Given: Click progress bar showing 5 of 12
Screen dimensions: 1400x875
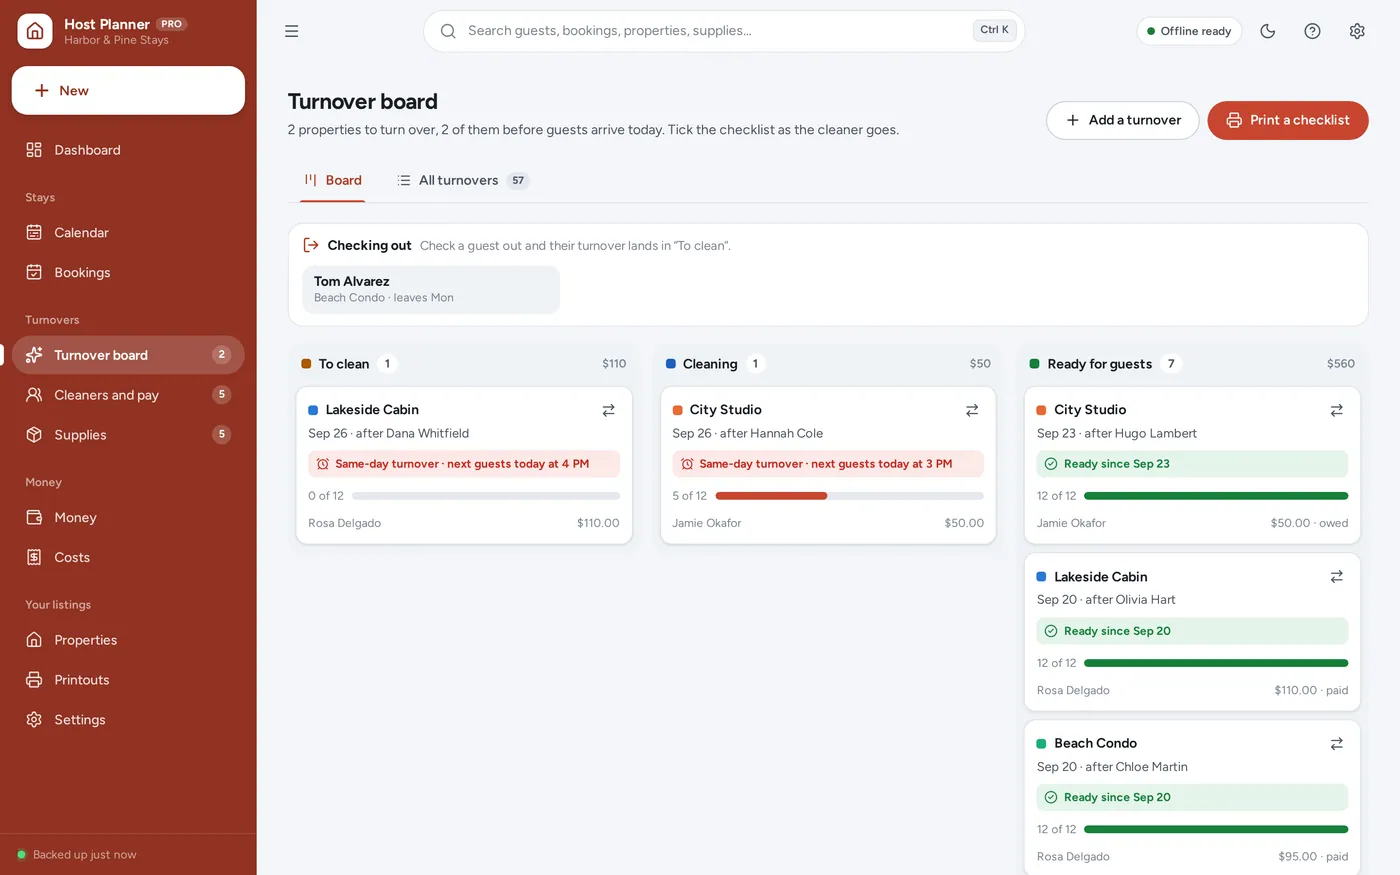Looking at the screenshot, I should 850,496.
